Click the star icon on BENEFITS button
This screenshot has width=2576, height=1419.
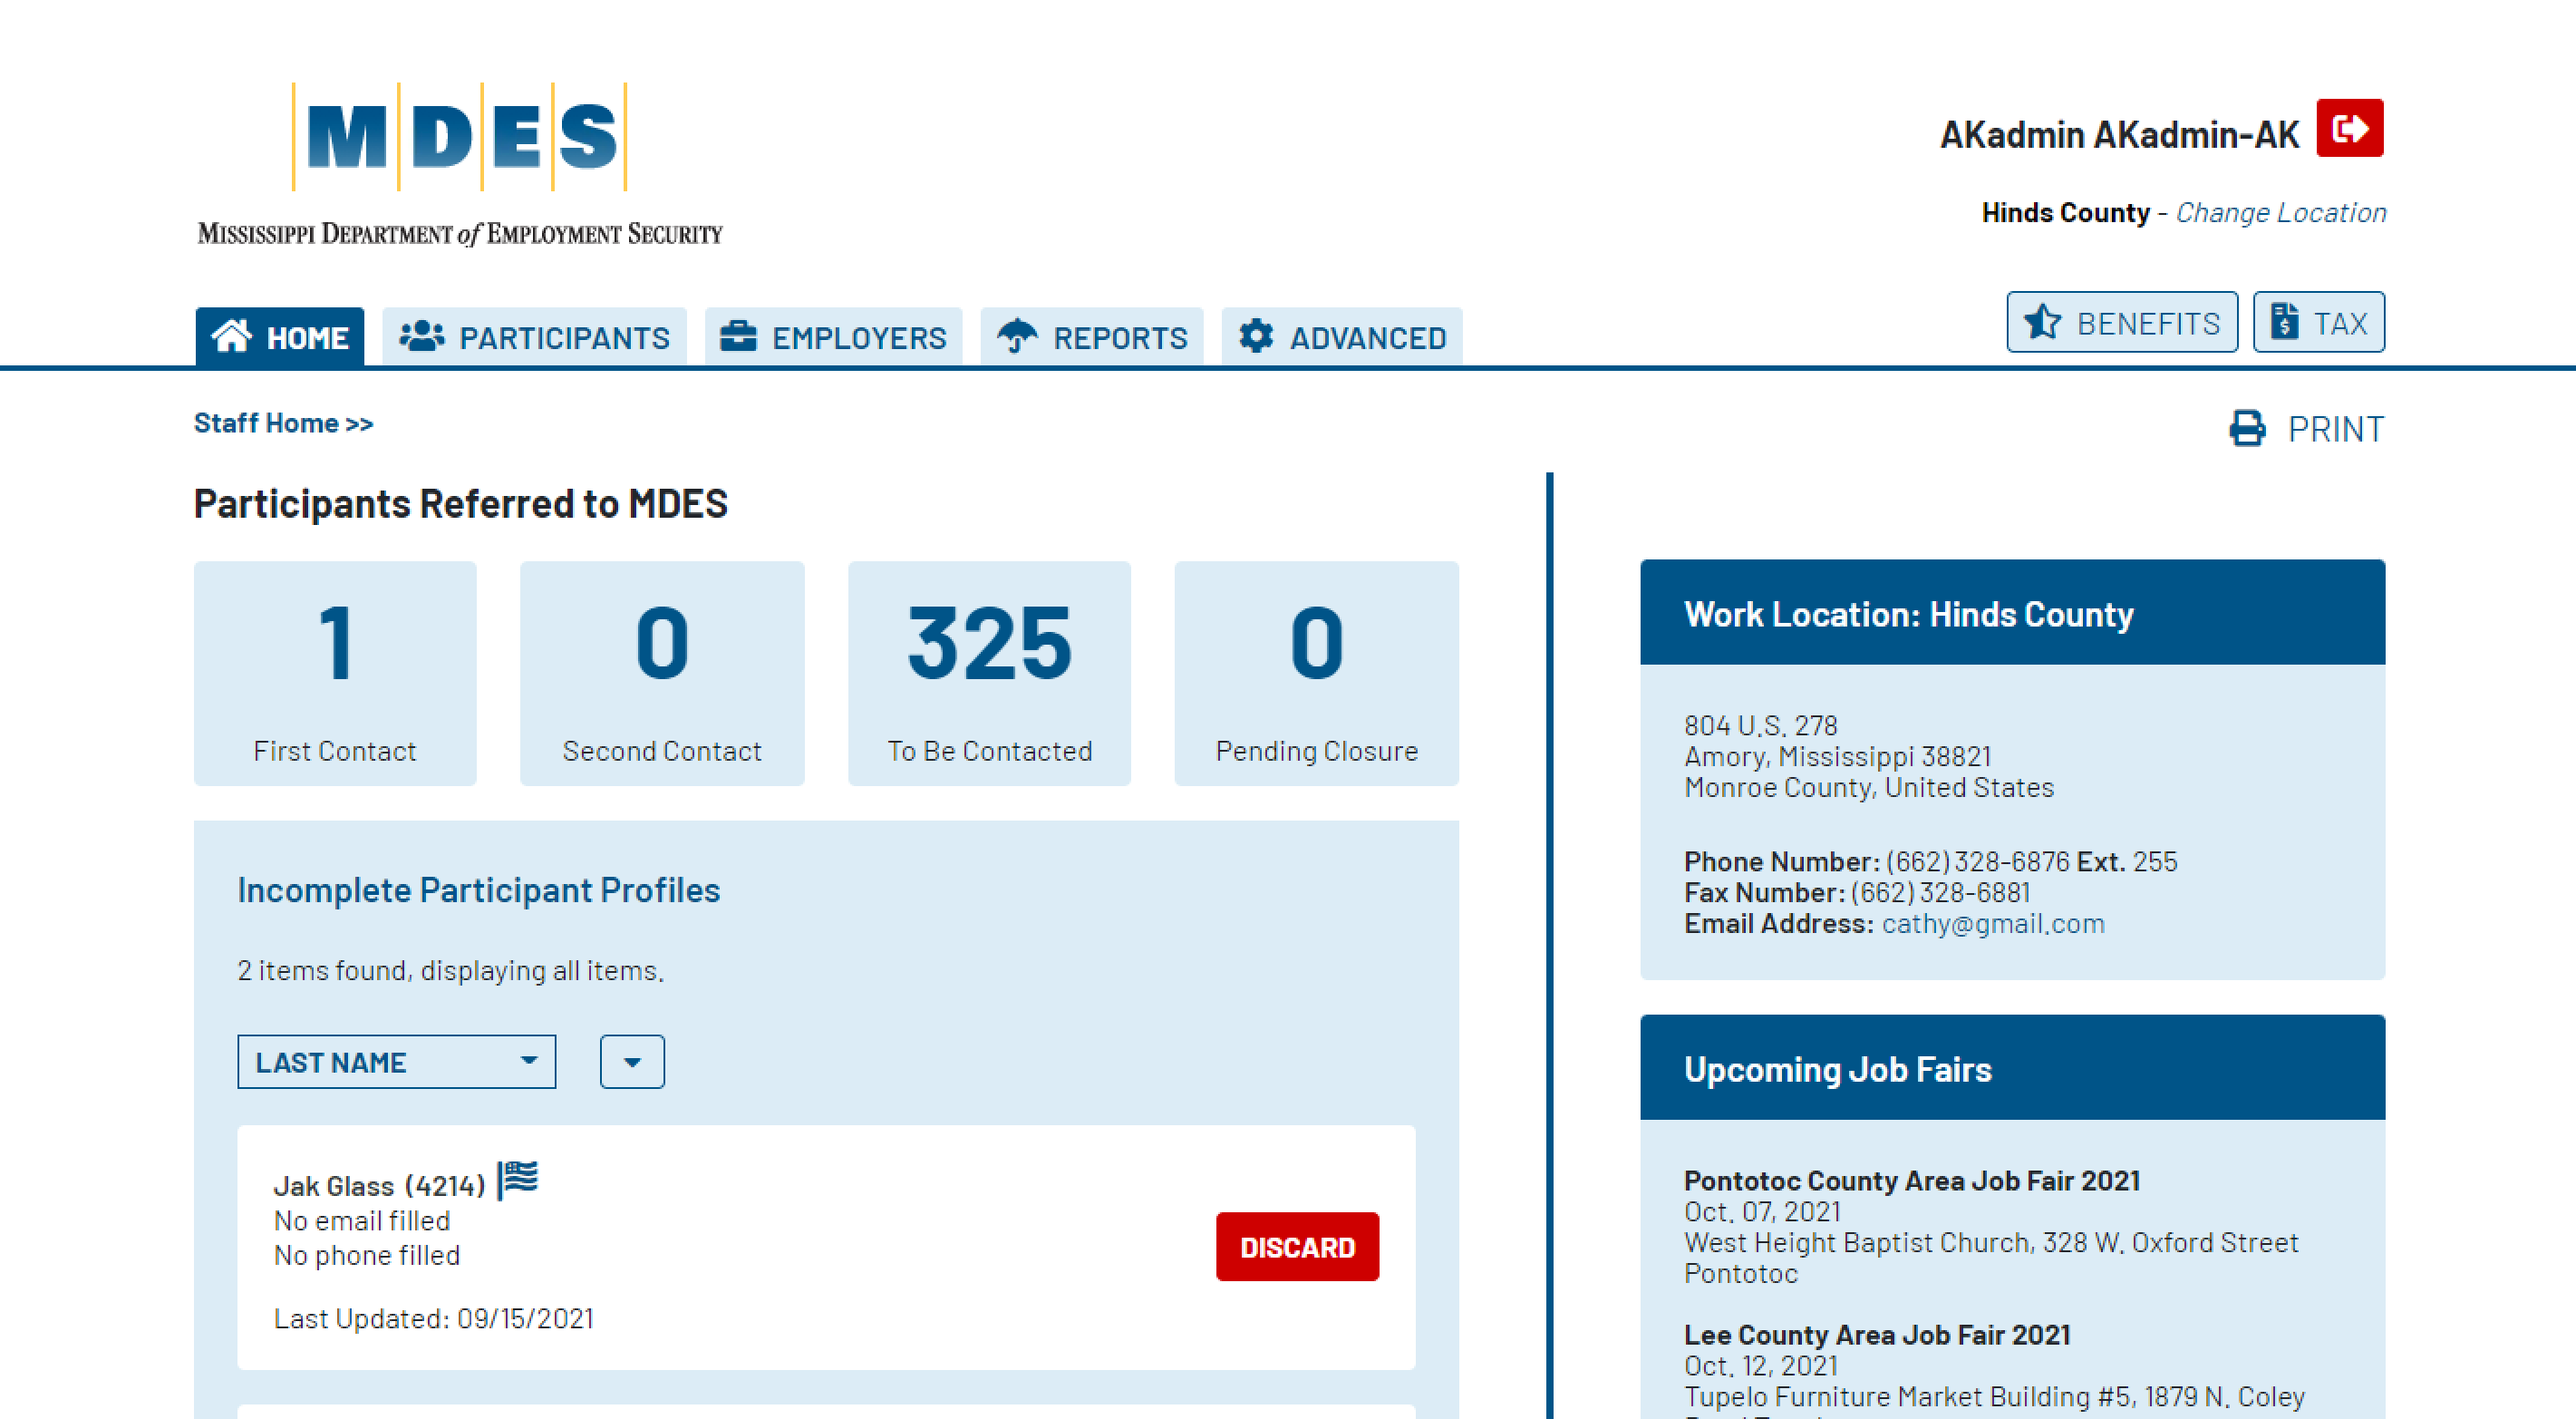(2042, 322)
